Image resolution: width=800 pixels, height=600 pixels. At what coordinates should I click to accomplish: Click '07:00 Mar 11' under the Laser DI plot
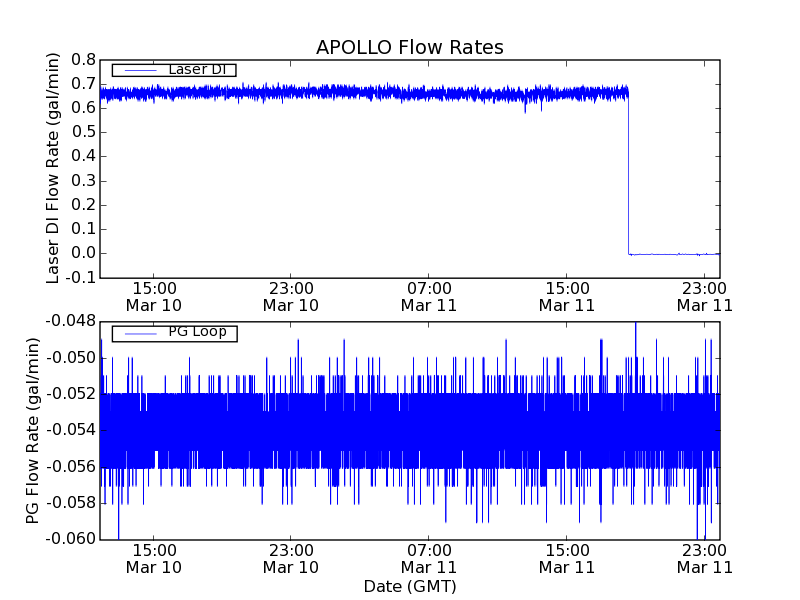(x=429, y=297)
